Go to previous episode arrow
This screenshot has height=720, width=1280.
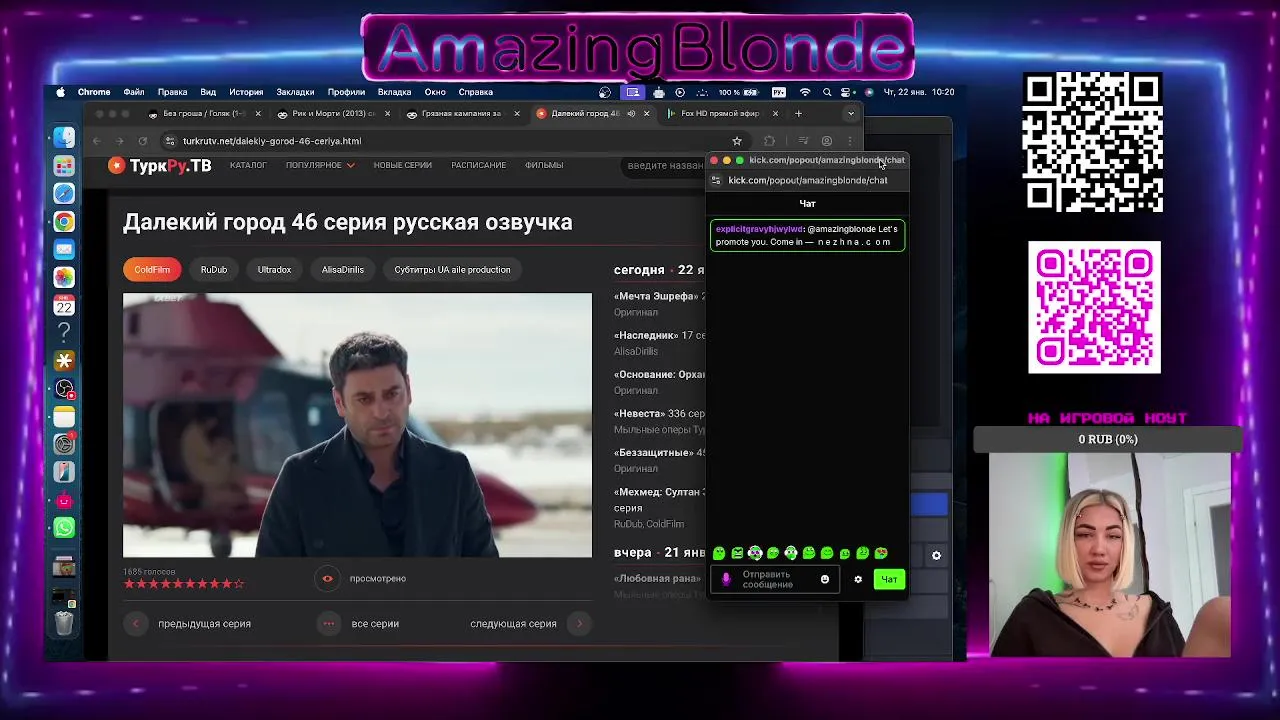pyautogui.click(x=136, y=624)
